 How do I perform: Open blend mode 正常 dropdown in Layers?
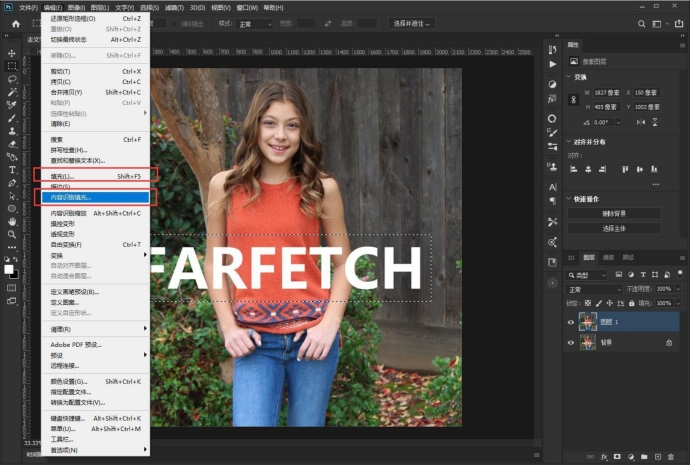point(594,289)
